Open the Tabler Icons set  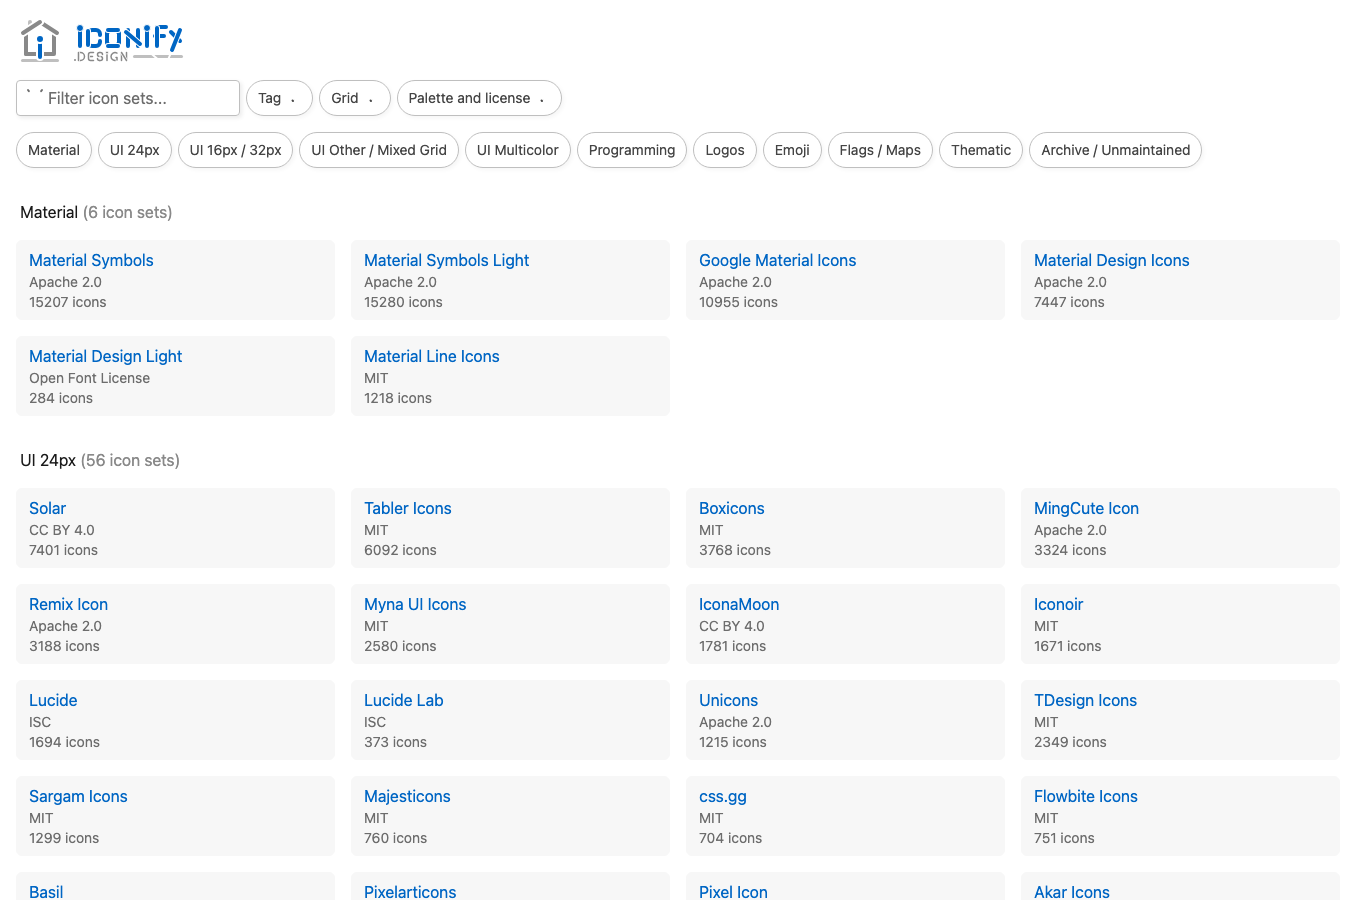(407, 508)
